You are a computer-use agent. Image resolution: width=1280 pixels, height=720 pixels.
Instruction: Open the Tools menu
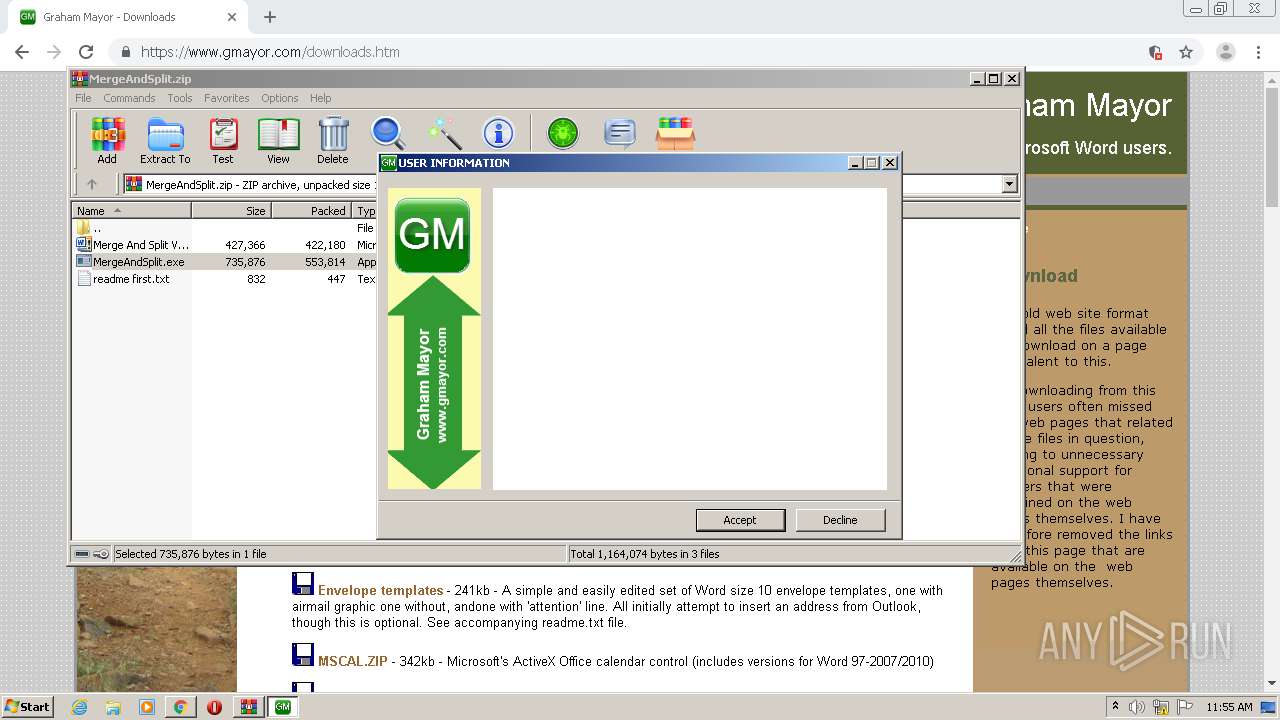point(180,98)
